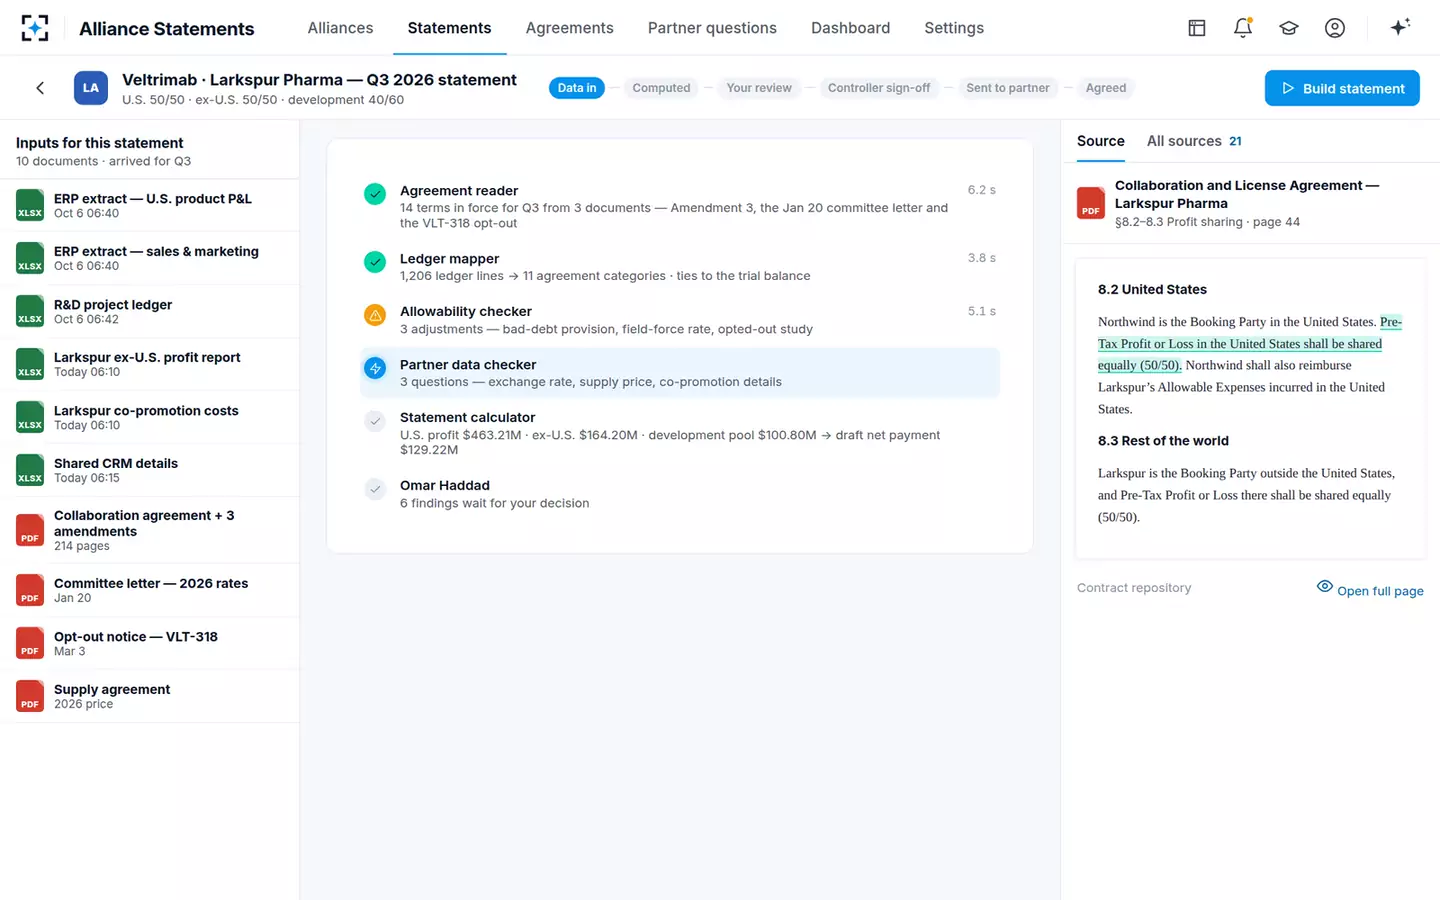The width and height of the screenshot is (1440, 900).
Task: Click R&D project ledger XLSX icon
Action: [x=30, y=311]
